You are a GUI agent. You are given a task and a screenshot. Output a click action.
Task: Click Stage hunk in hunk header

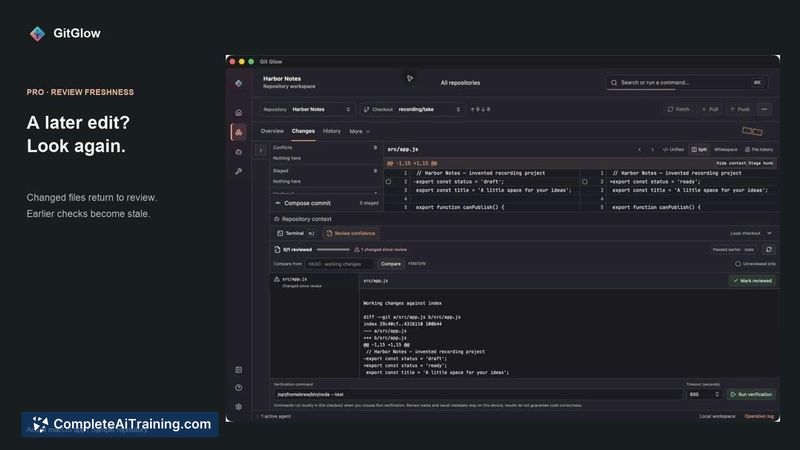(761, 163)
